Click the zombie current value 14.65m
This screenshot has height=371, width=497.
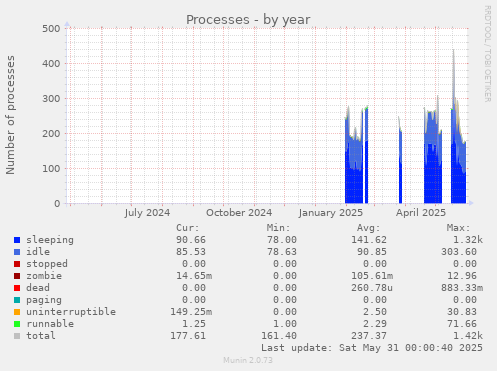point(194,276)
